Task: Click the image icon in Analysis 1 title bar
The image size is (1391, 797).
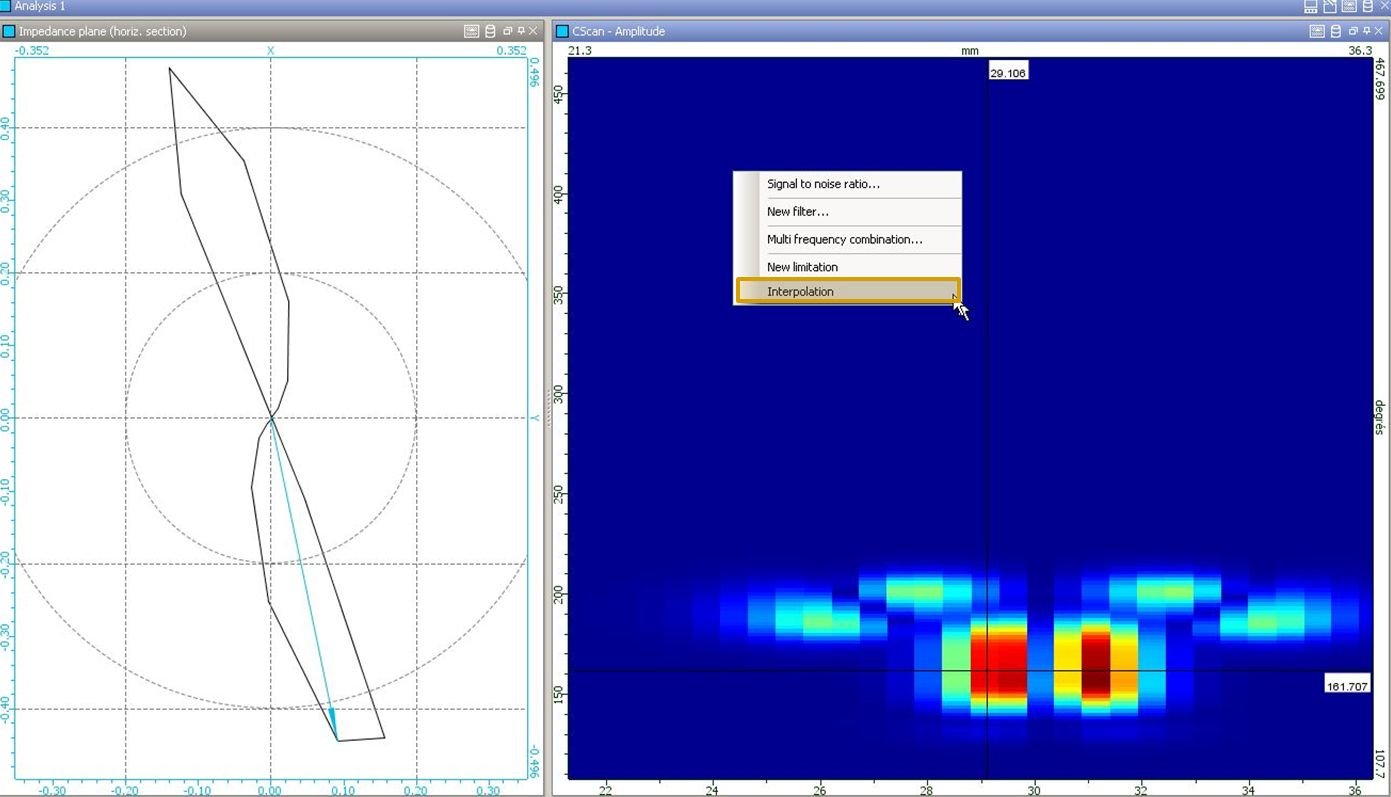Action: tap(1348, 7)
